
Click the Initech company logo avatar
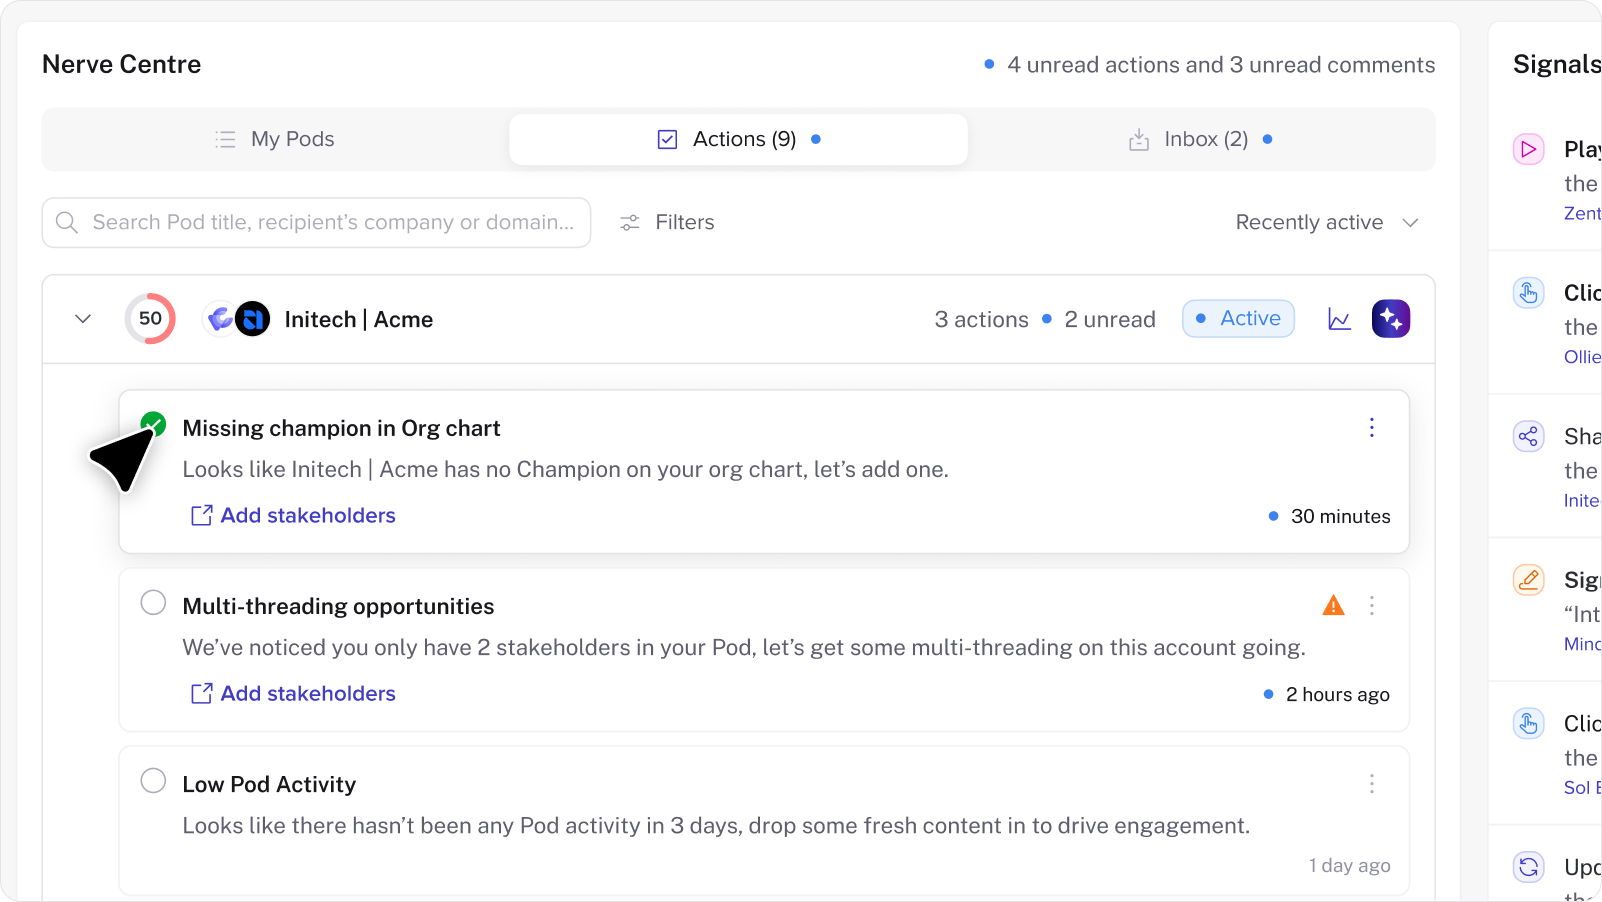219,319
